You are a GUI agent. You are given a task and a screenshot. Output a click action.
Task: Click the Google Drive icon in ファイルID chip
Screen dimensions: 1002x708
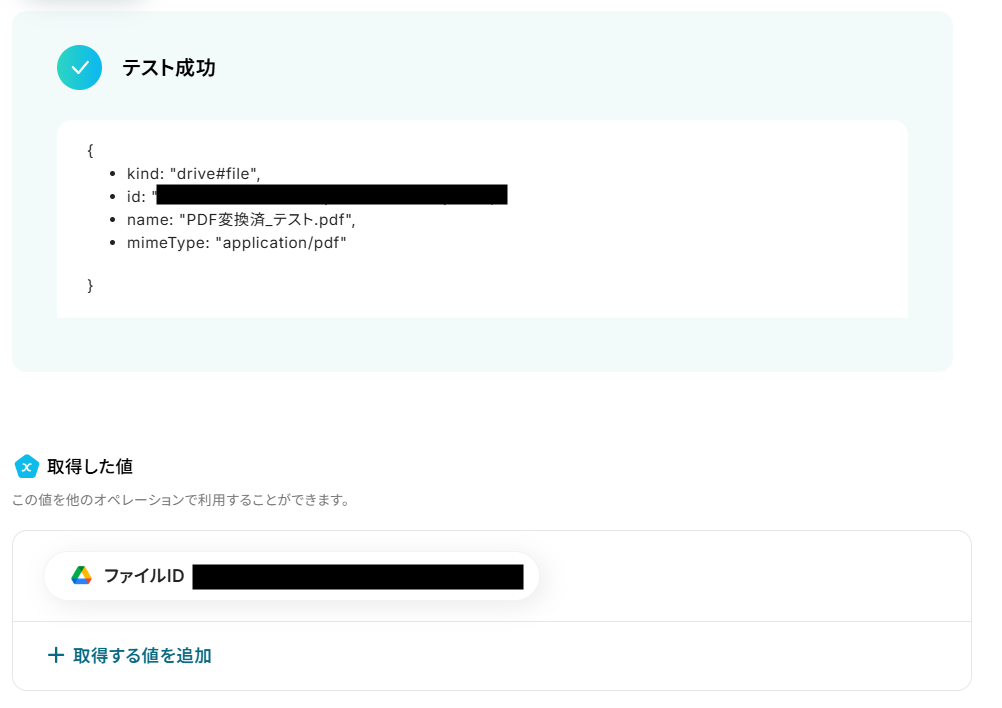click(x=81, y=576)
